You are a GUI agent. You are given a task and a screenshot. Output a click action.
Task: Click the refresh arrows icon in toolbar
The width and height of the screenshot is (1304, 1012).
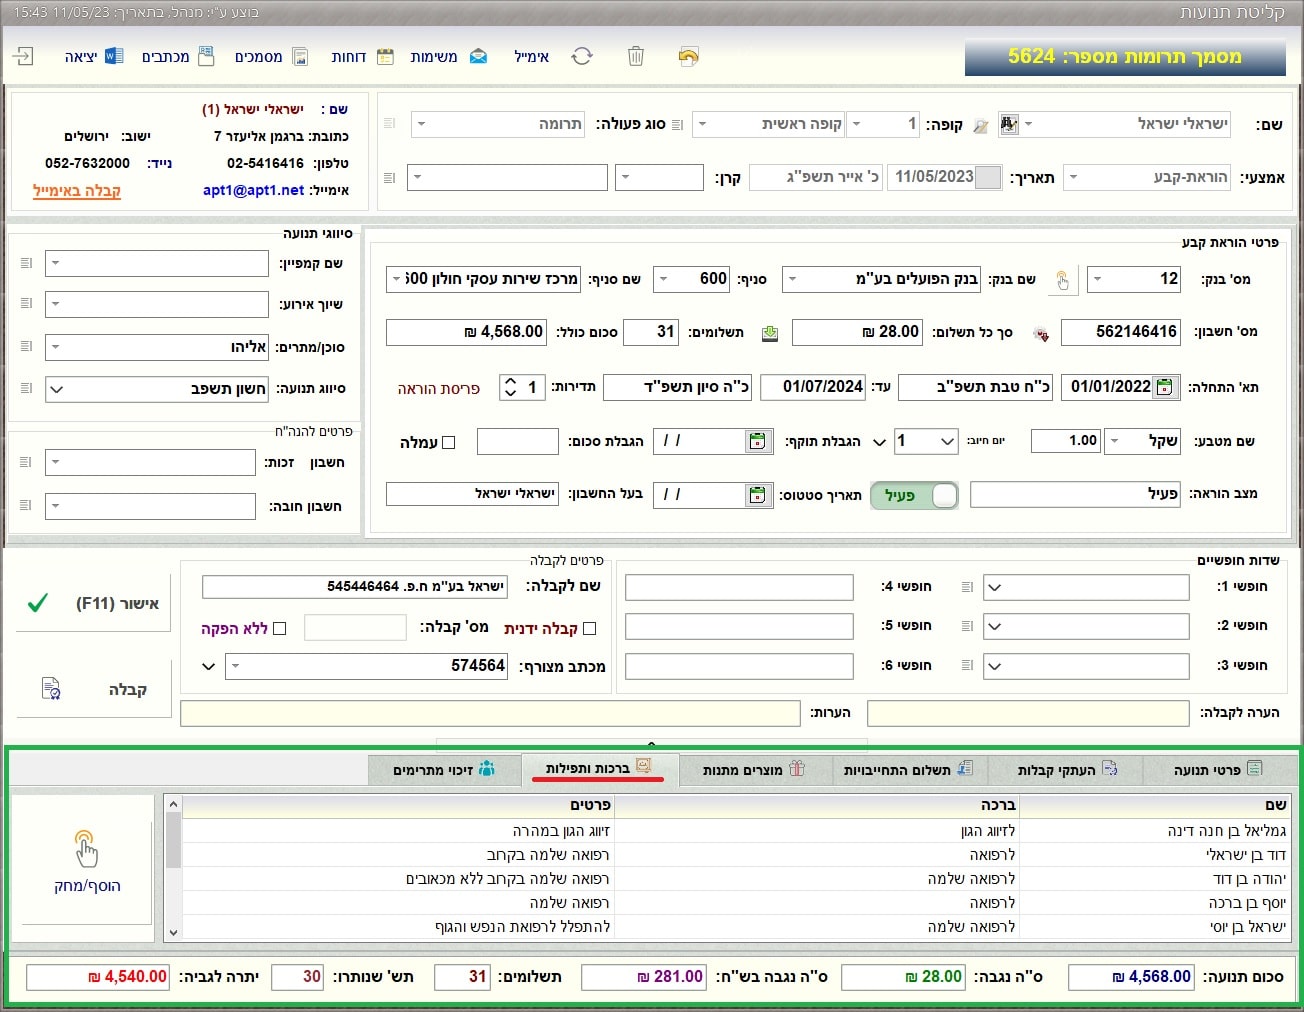(582, 57)
